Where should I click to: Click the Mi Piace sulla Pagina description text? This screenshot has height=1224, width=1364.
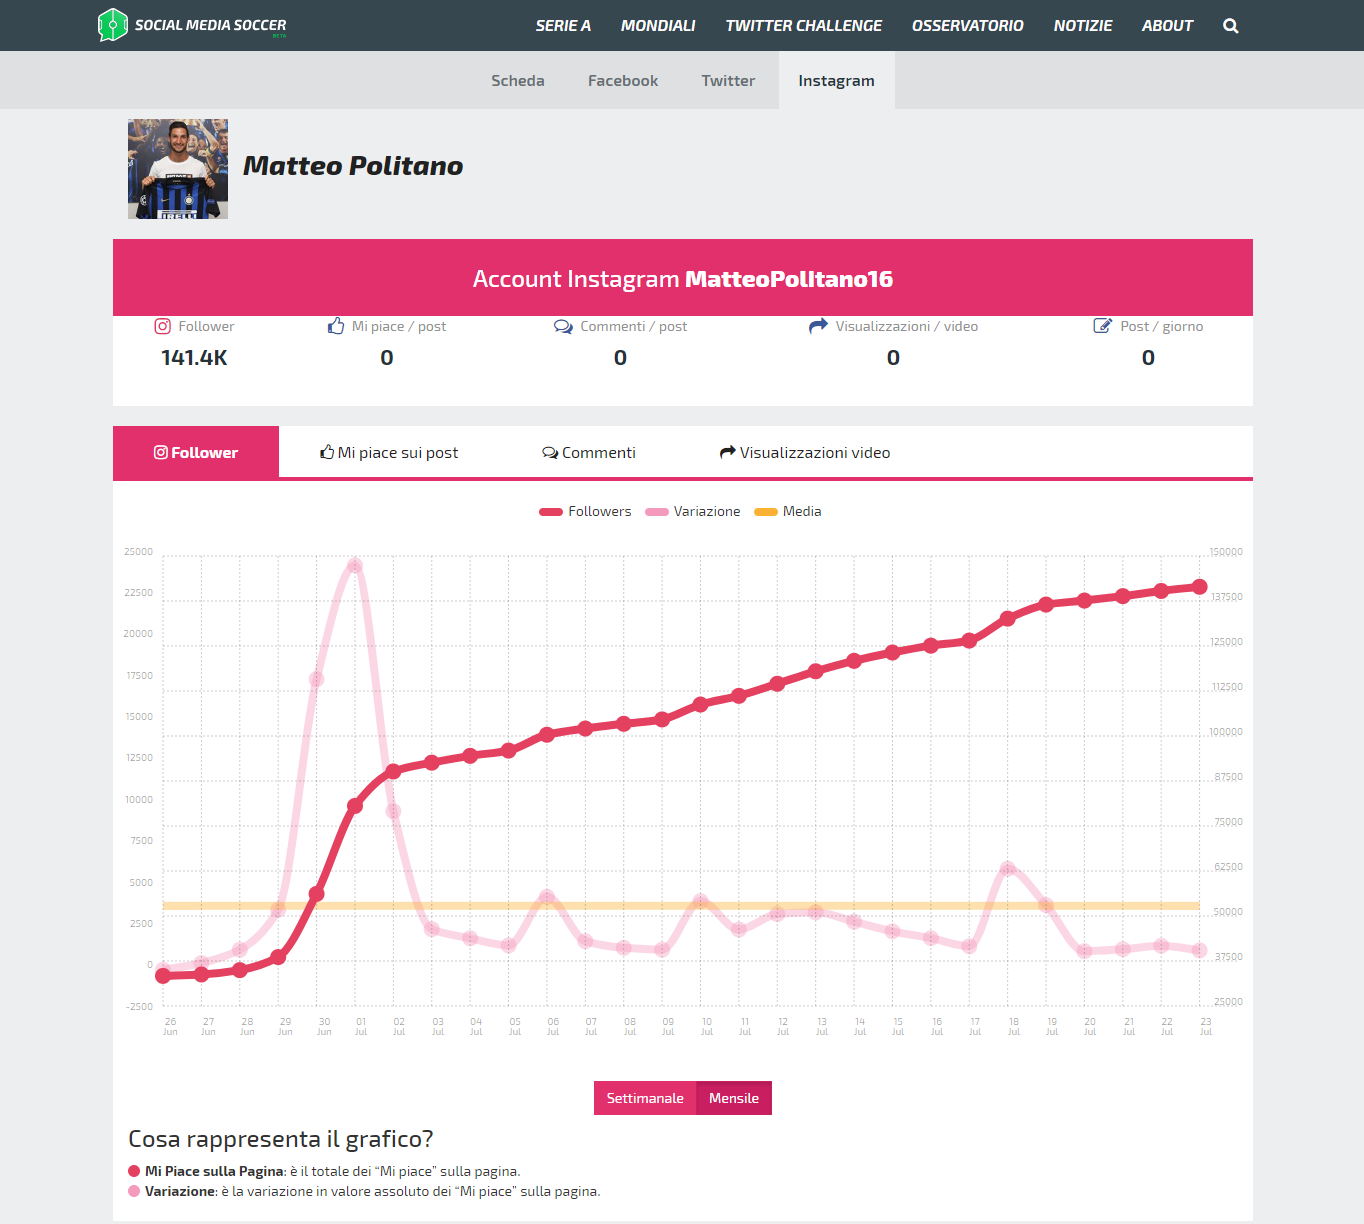pos(333,1171)
